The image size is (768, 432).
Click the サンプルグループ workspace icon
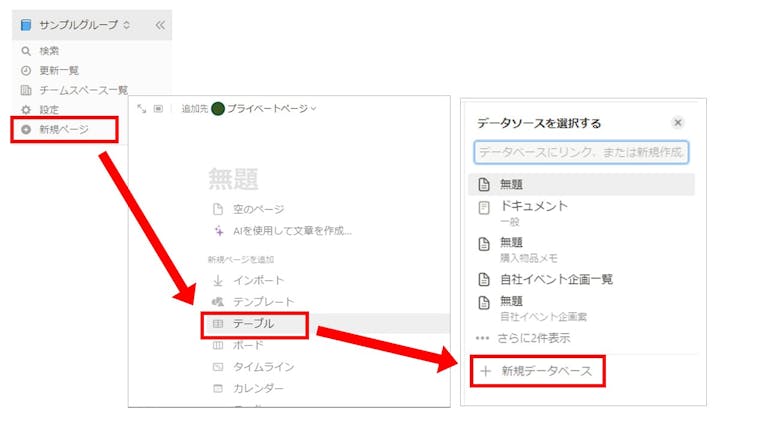(26, 24)
